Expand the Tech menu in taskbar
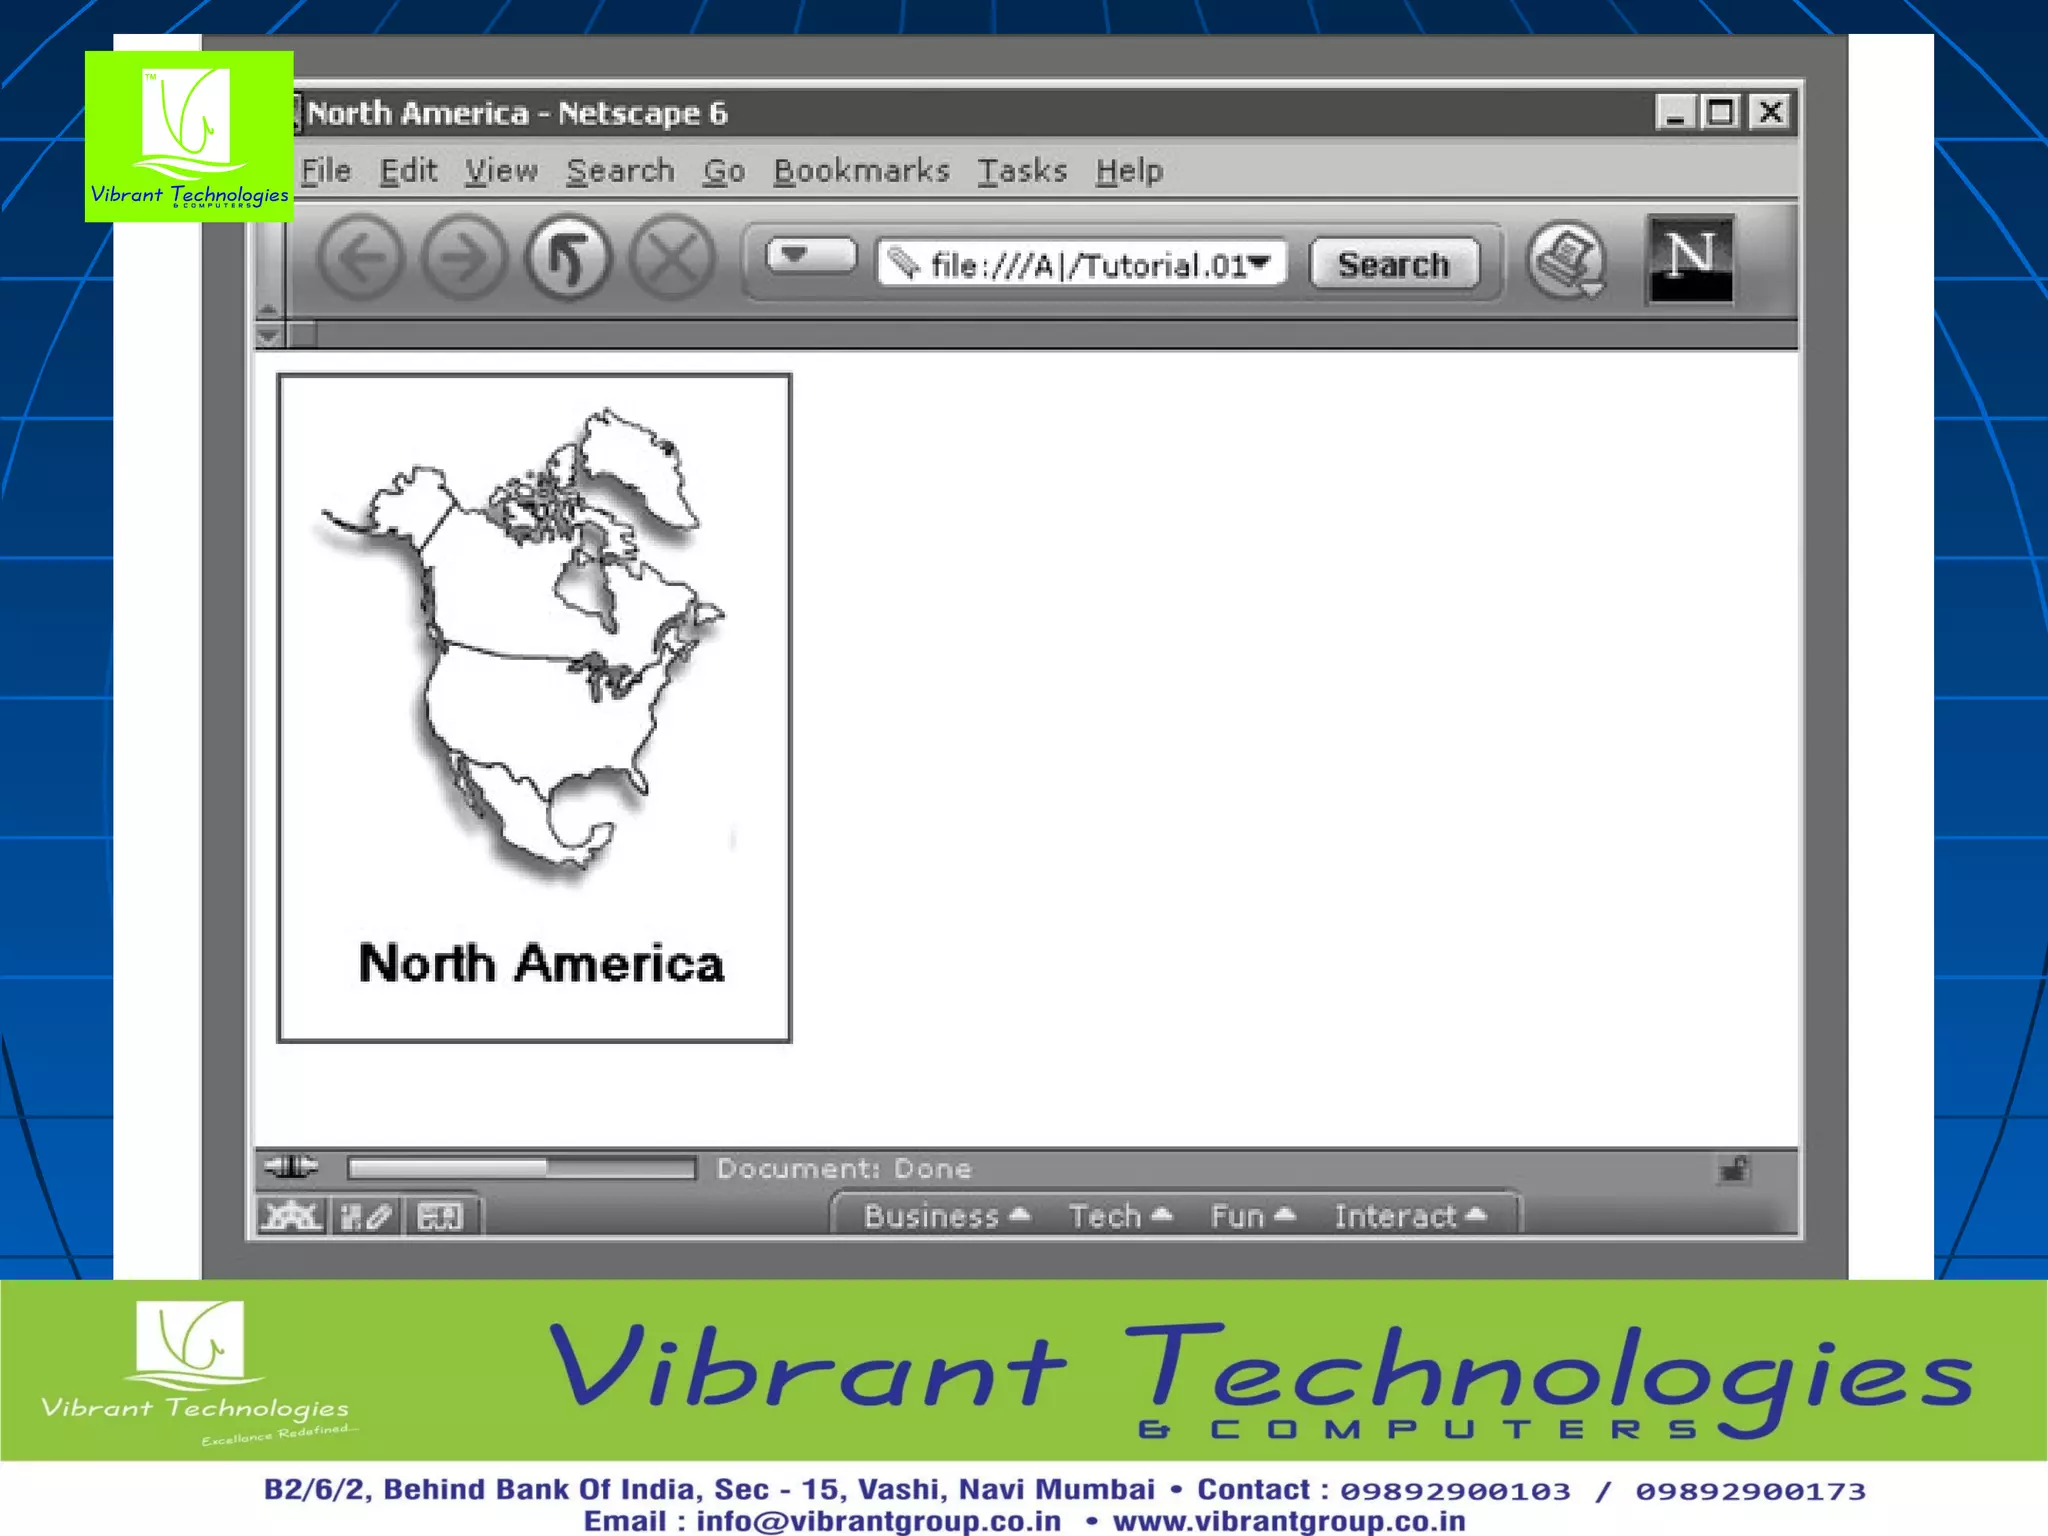This screenshot has height=1536, width=2048. (1120, 1216)
